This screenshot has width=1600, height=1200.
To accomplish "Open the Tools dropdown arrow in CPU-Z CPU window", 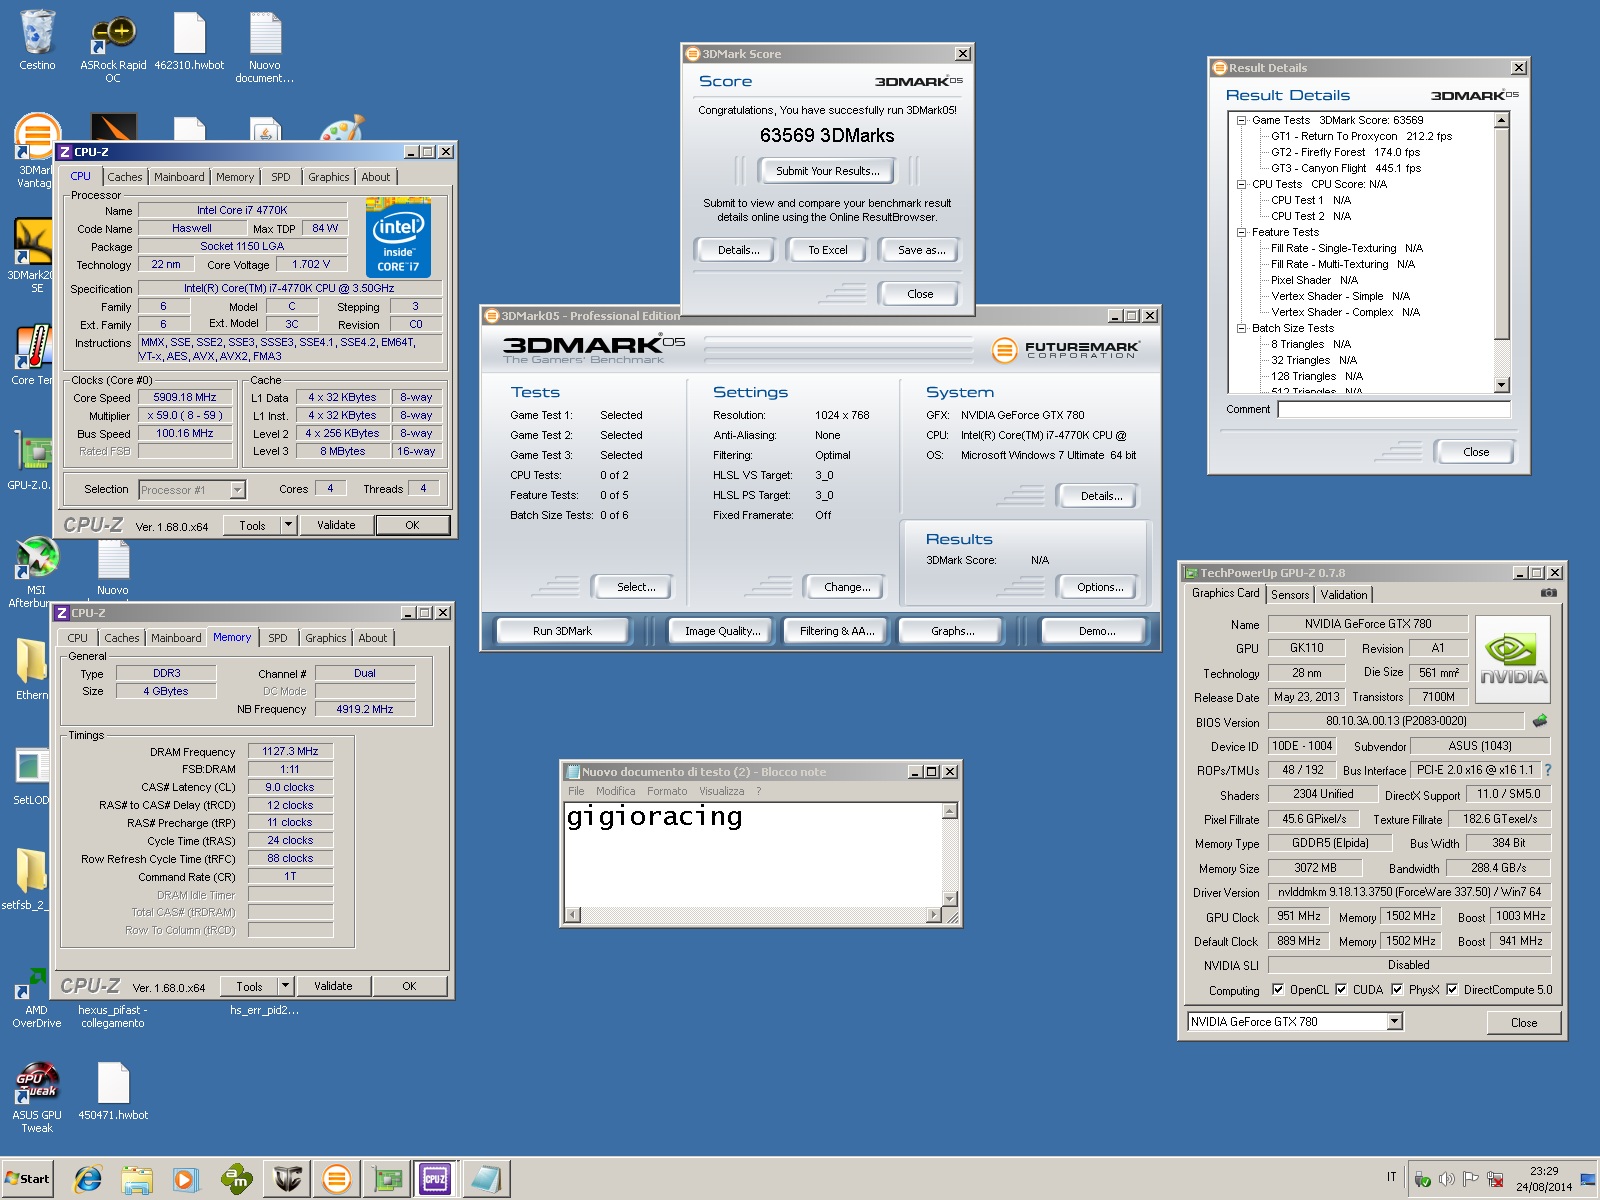I will [288, 525].
